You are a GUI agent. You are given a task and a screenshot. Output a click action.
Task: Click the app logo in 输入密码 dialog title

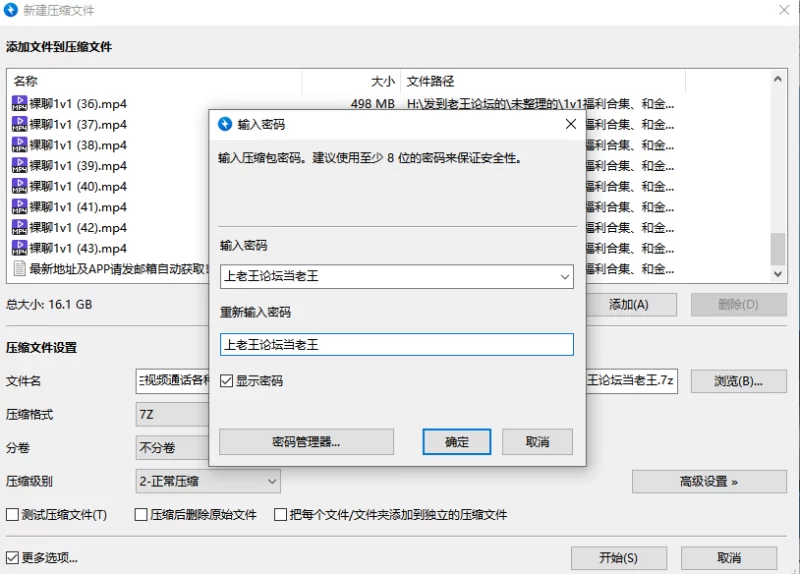tap(225, 124)
